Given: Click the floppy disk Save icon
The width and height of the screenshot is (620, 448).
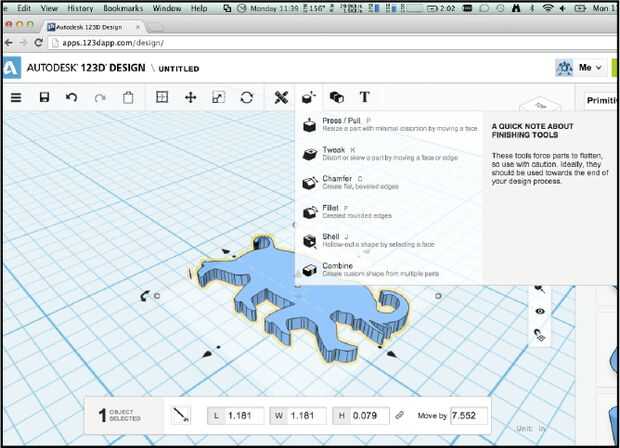Looking at the screenshot, I should click(x=44, y=97).
